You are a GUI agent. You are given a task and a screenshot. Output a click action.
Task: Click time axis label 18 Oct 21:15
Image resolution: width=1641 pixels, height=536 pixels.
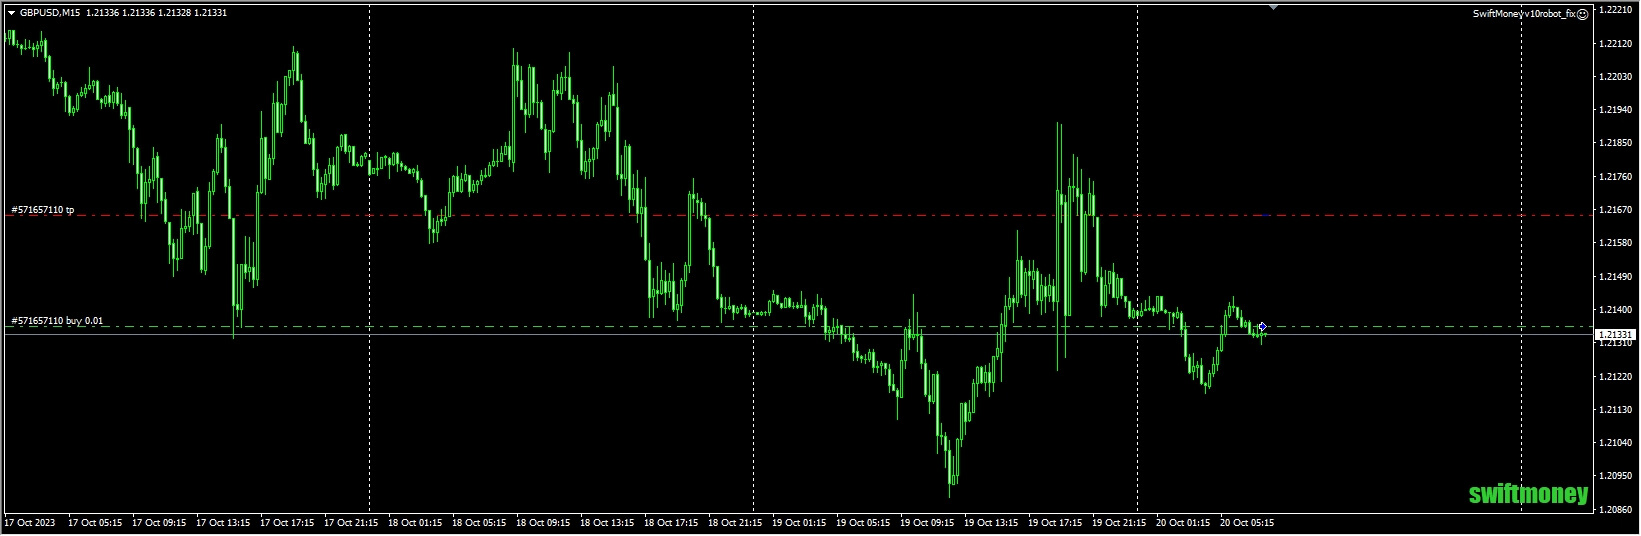[x=736, y=523]
